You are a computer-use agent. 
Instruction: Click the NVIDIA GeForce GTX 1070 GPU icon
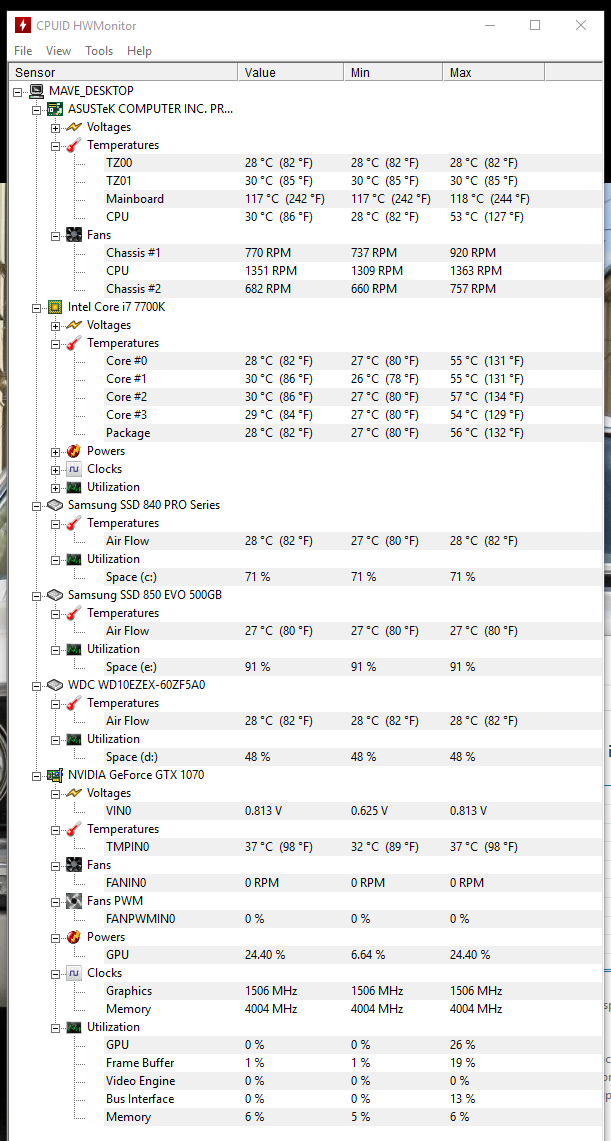[56, 775]
